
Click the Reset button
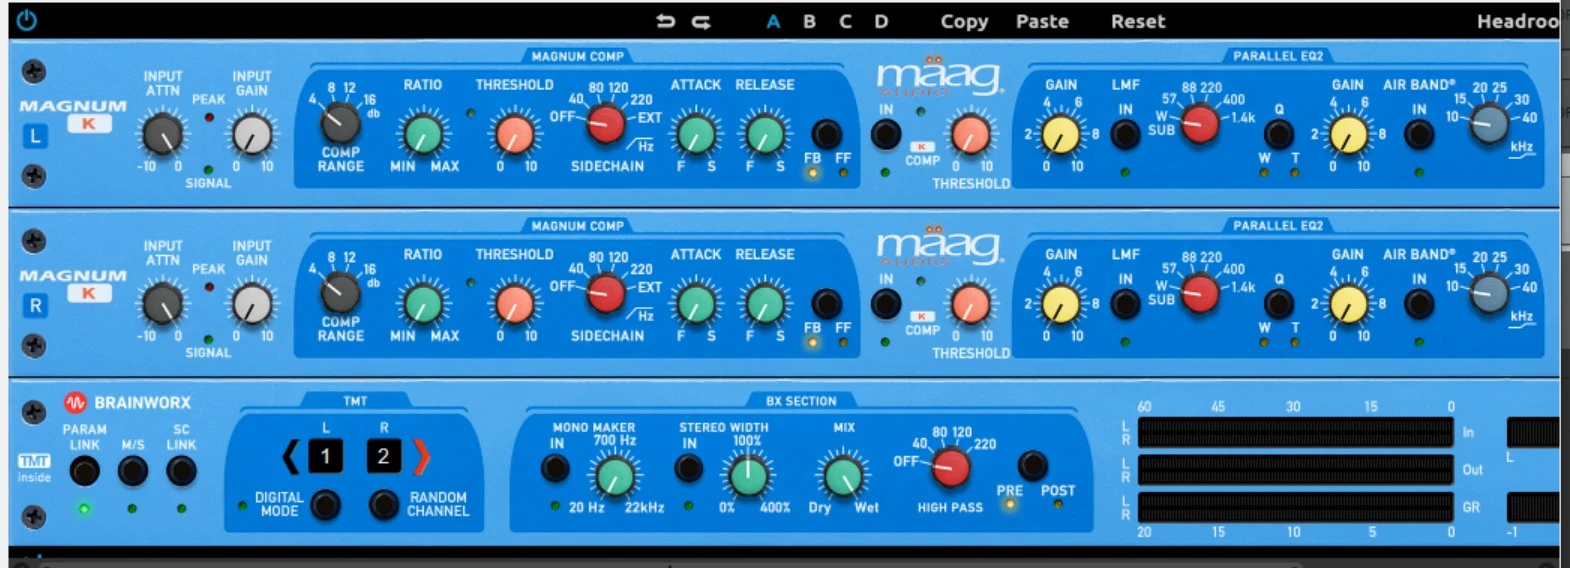pyautogui.click(x=1138, y=21)
